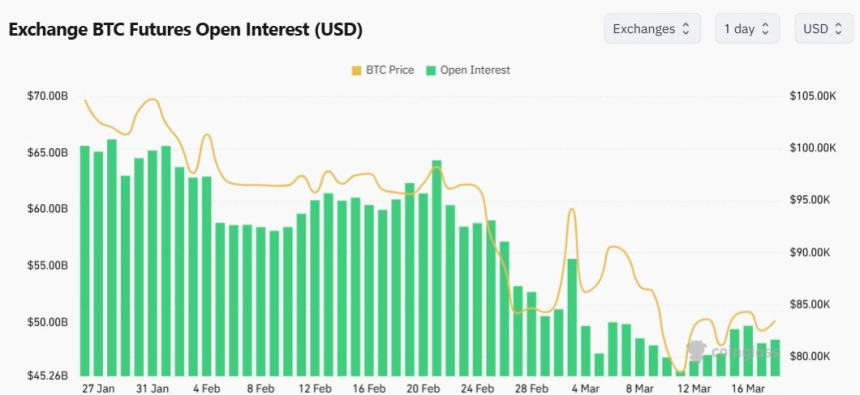Click the $70.00B left axis label

tap(47, 97)
